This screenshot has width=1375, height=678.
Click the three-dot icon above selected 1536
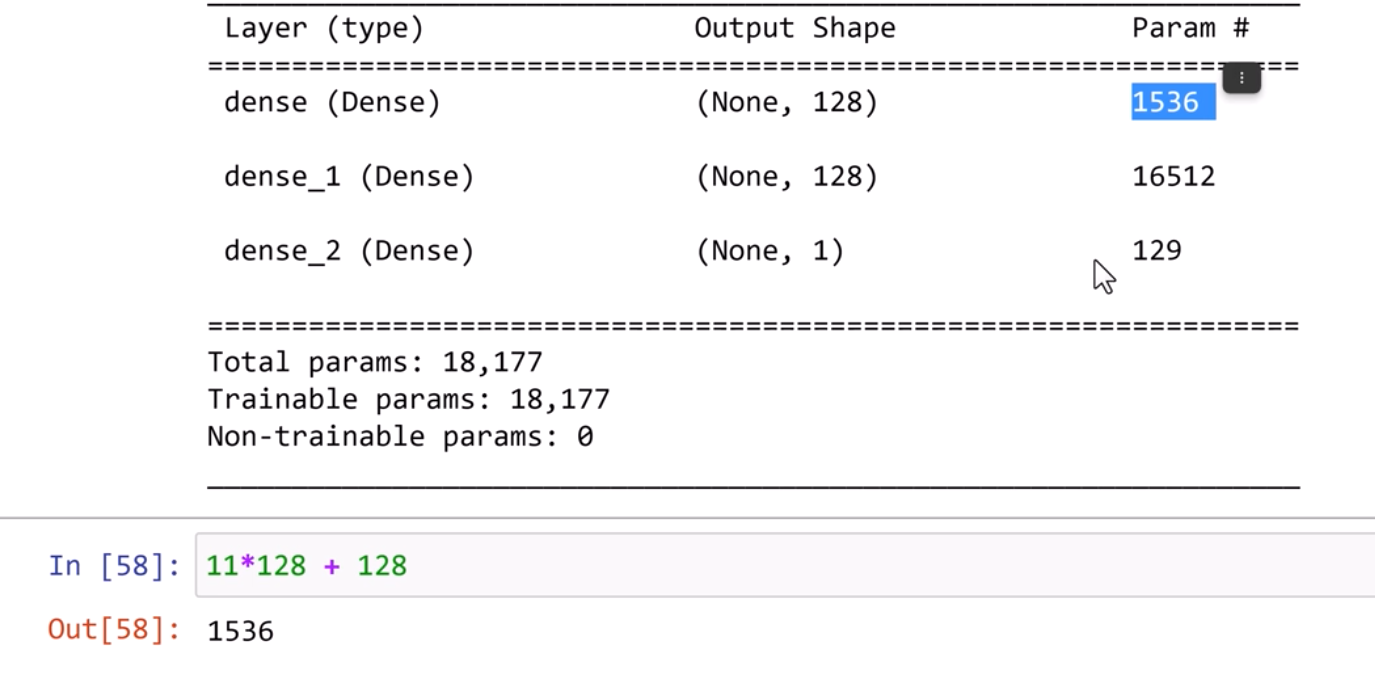(1241, 77)
